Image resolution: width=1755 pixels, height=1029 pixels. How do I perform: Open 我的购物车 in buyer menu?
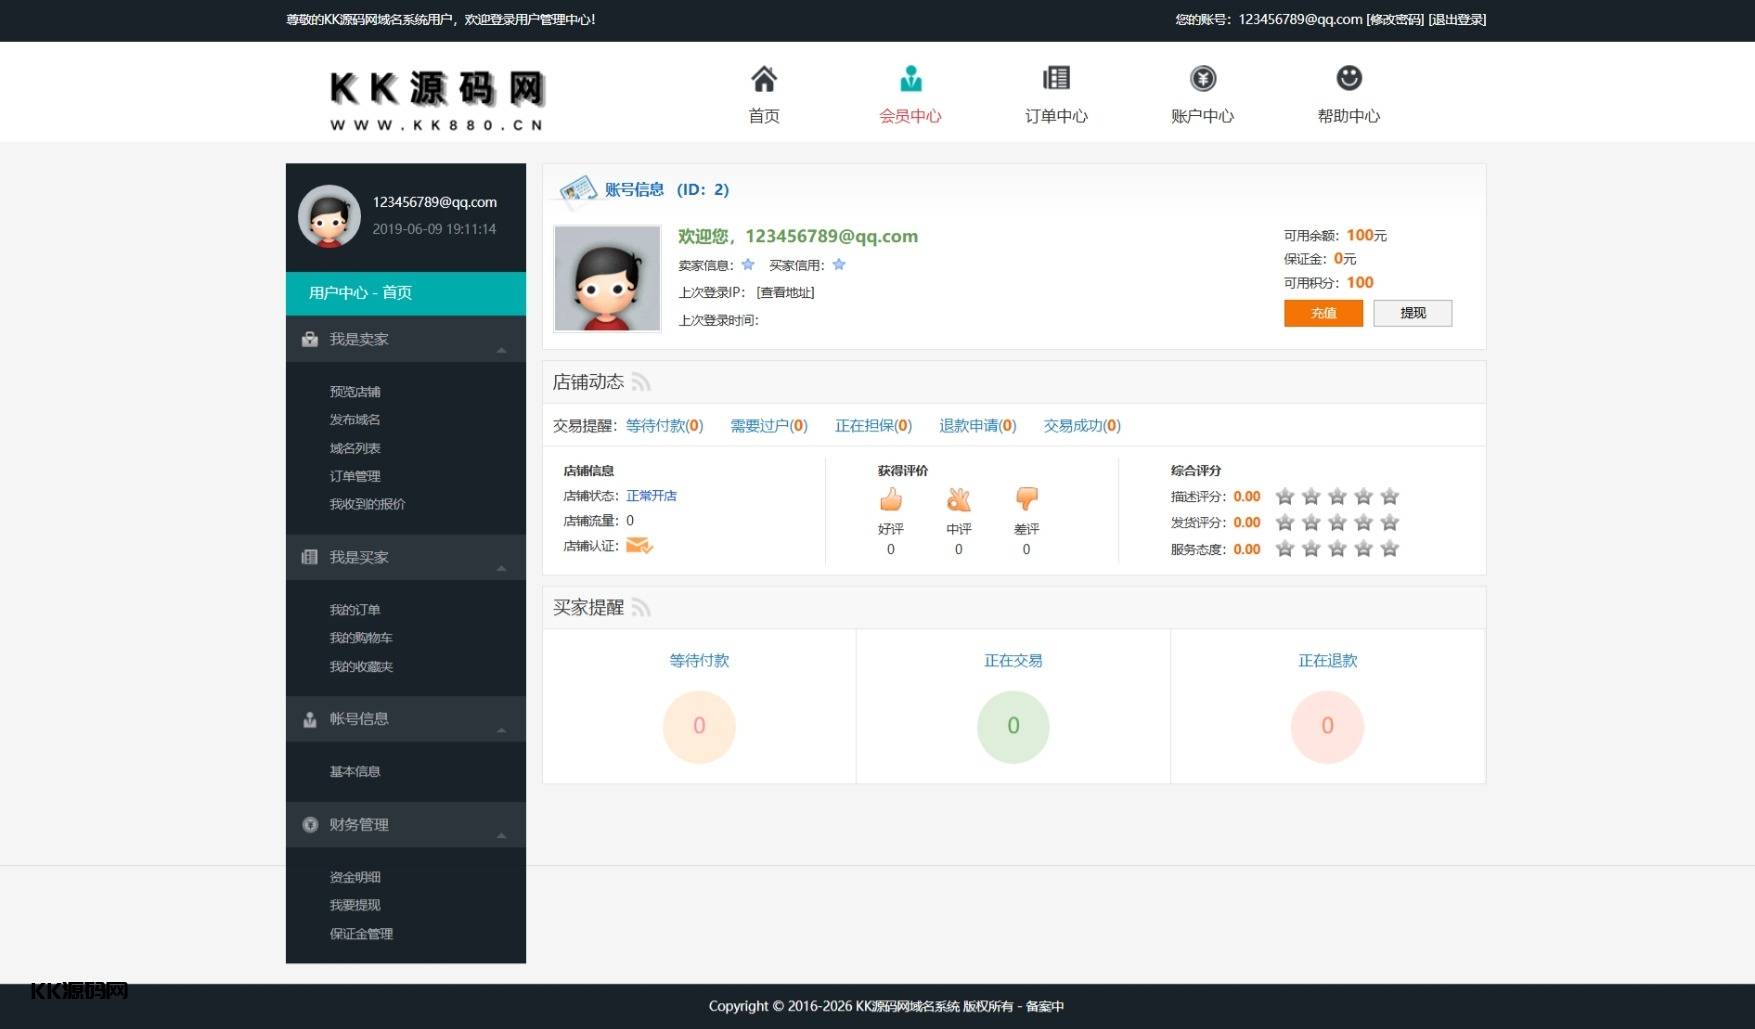pos(361,638)
